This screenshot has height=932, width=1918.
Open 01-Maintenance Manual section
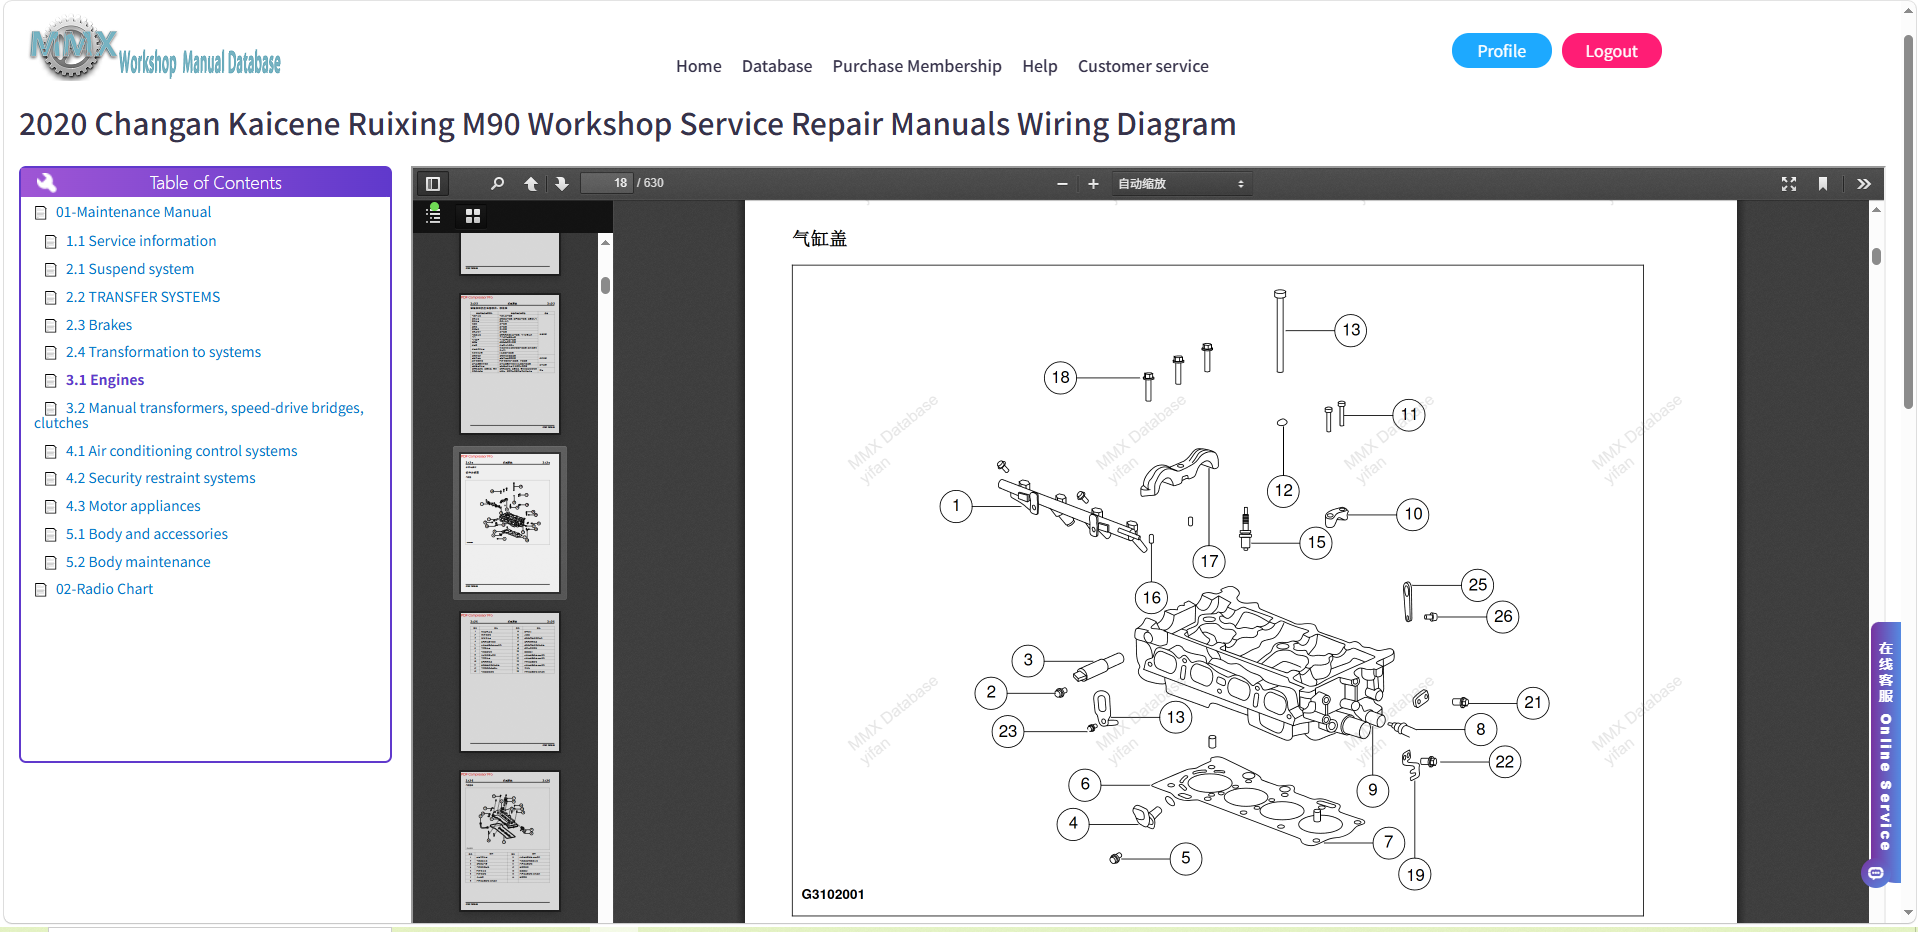[x=133, y=212]
